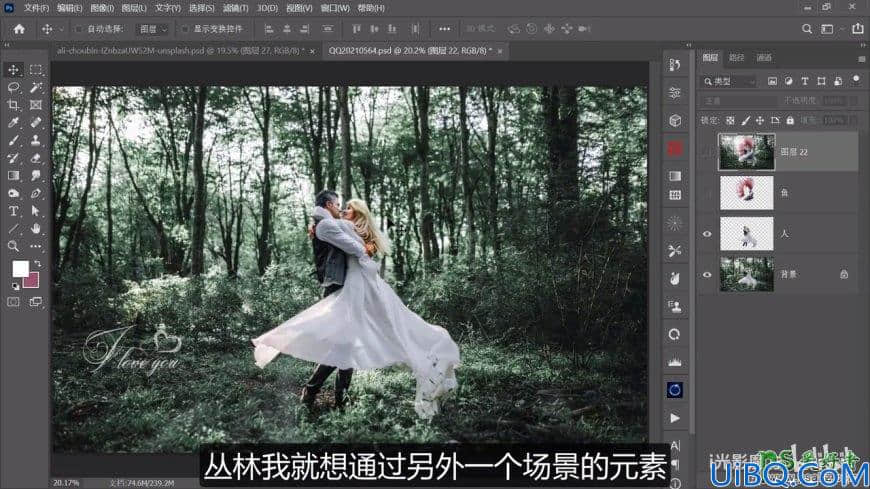Filter layers by pixel layers

[x=772, y=81]
